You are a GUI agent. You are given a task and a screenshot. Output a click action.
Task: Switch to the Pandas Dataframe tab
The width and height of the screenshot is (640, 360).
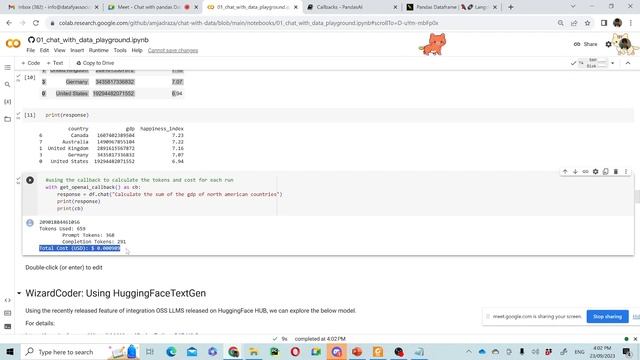point(451,7)
